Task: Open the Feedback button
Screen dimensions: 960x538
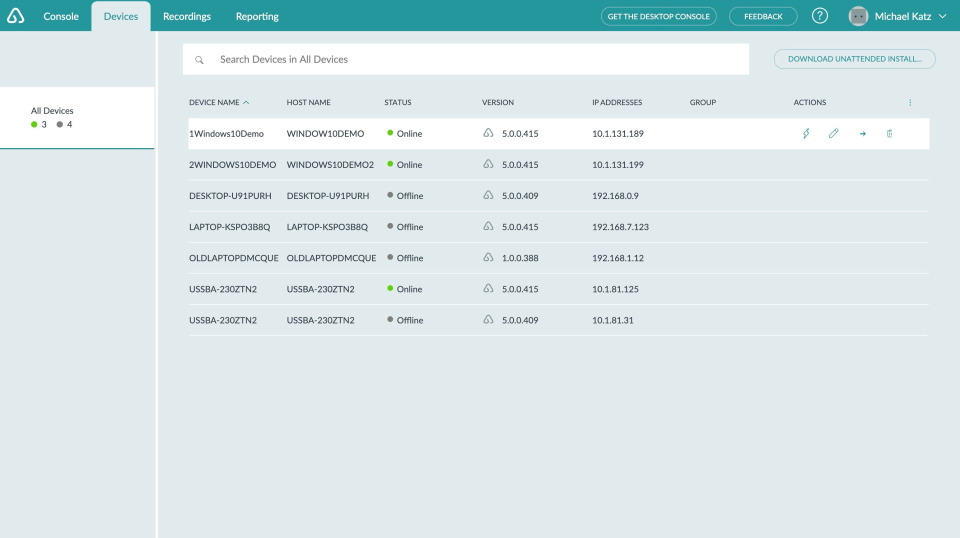Action: coord(763,17)
